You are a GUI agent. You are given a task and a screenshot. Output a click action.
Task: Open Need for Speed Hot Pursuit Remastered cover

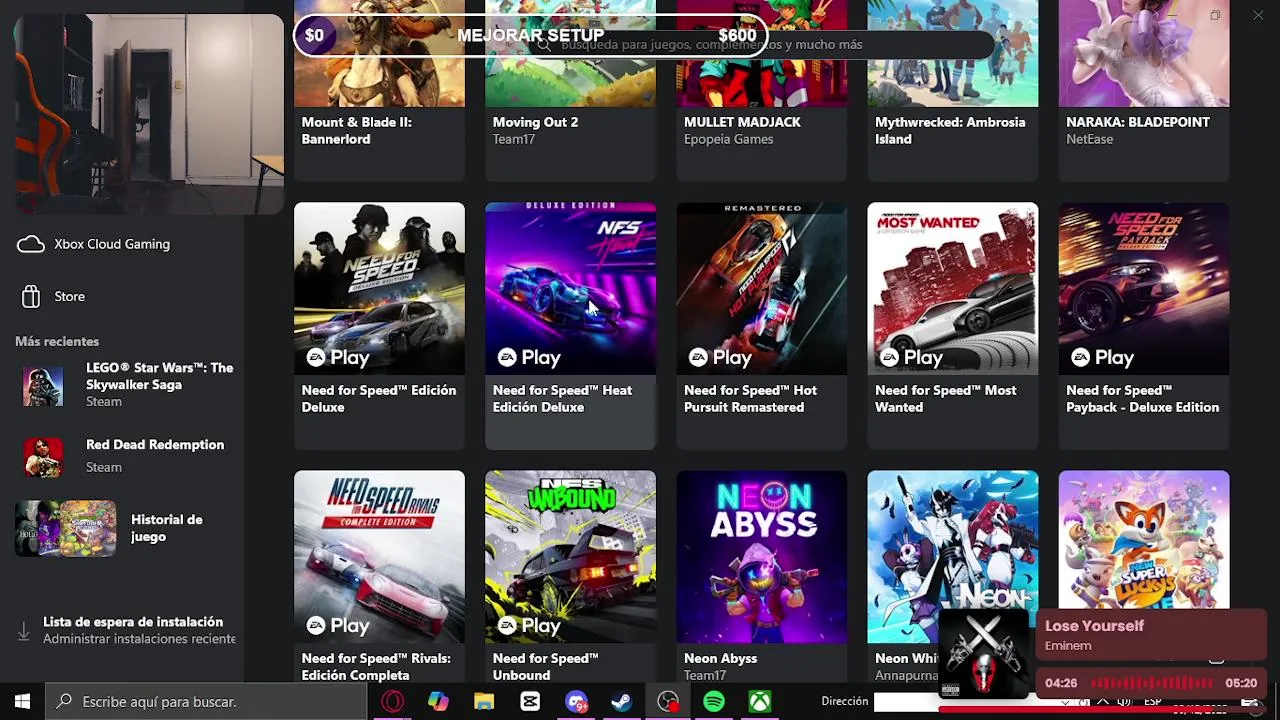point(761,289)
